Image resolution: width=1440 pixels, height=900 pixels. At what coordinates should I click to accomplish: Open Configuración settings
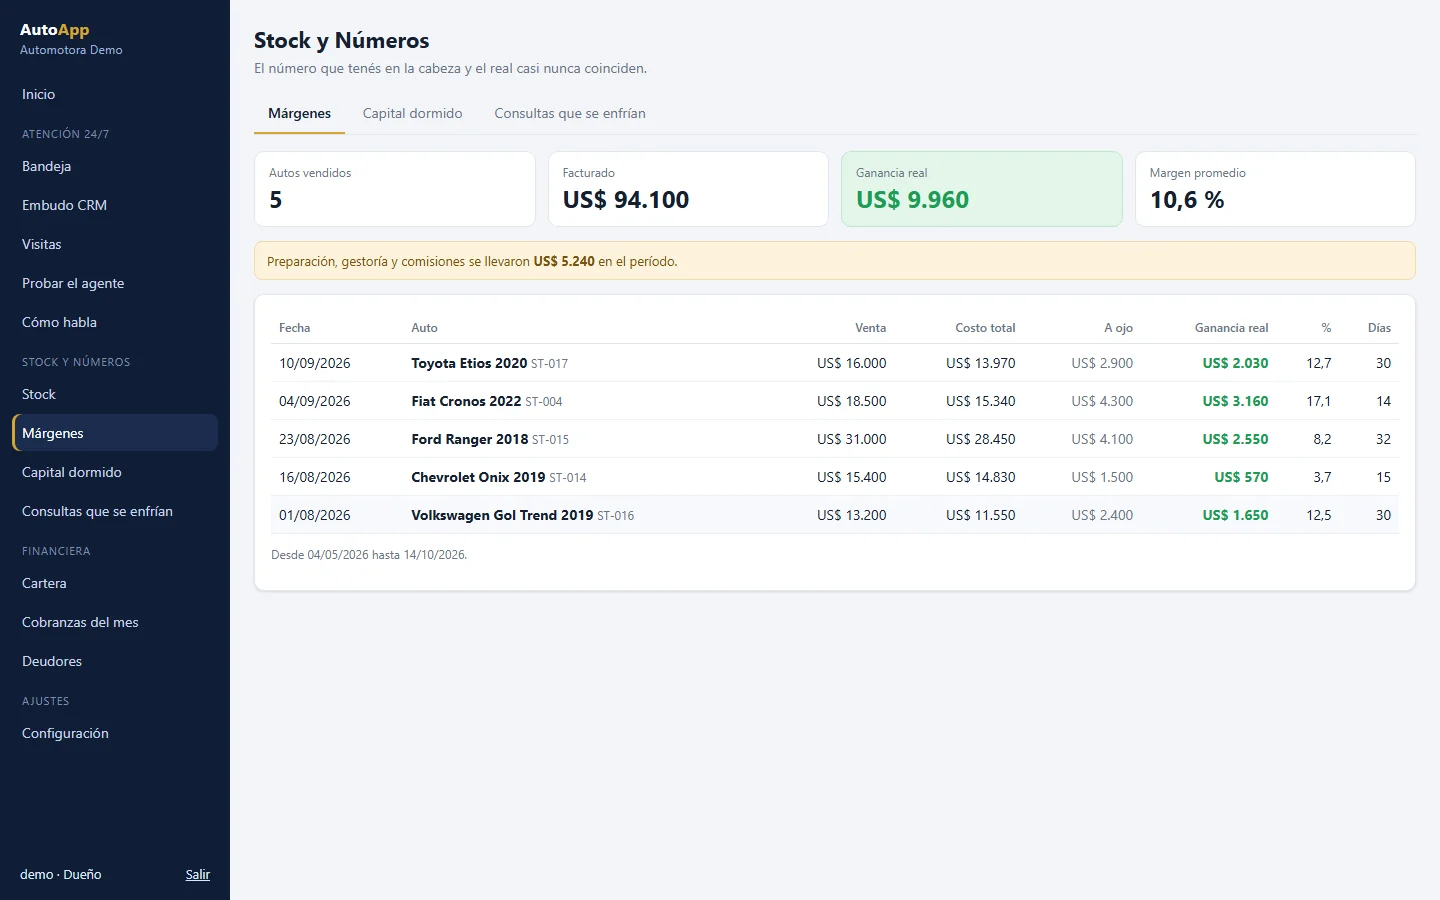[115, 733]
